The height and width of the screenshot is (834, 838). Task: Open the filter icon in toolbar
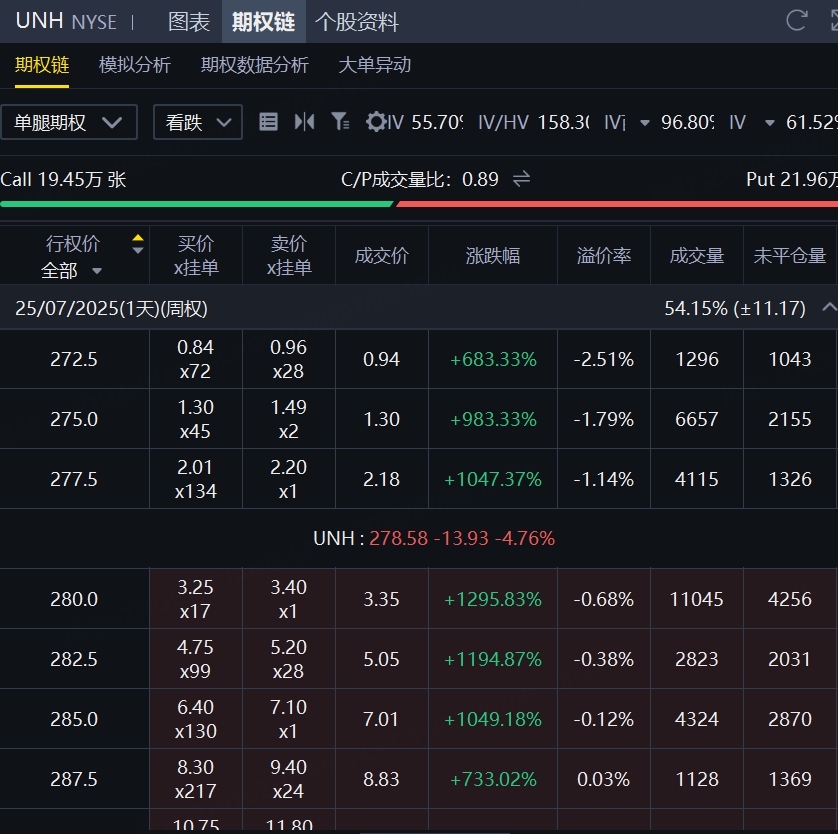click(x=340, y=122)
